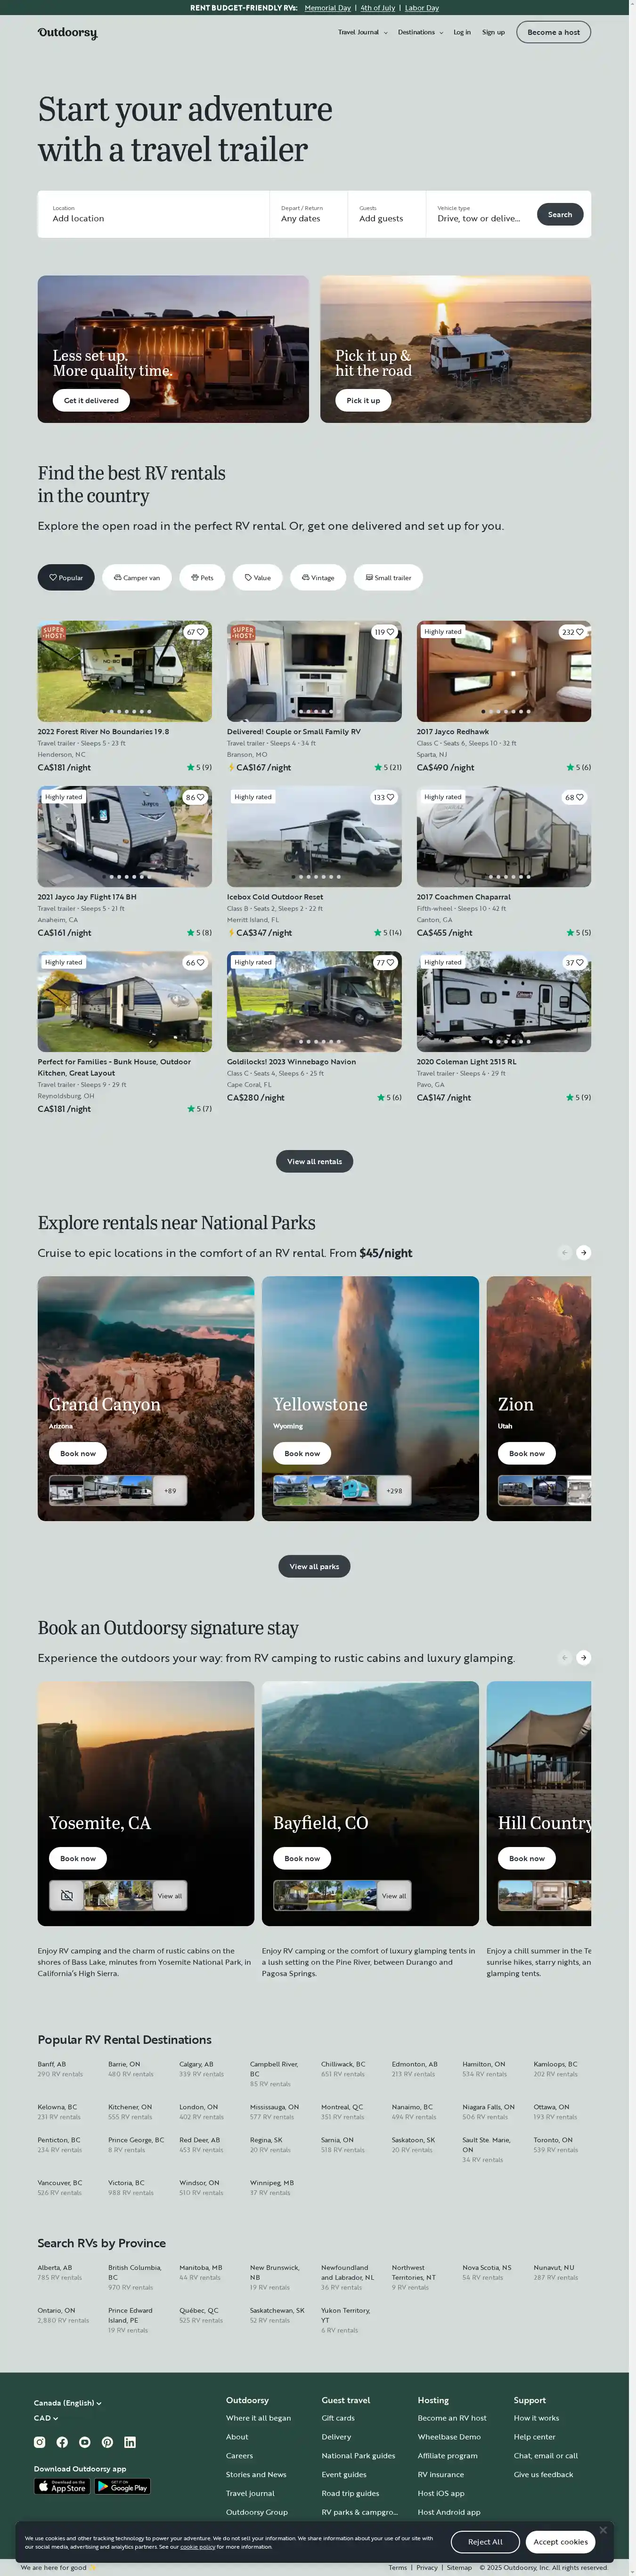Select the Camper van category tab

click(137, 577)
